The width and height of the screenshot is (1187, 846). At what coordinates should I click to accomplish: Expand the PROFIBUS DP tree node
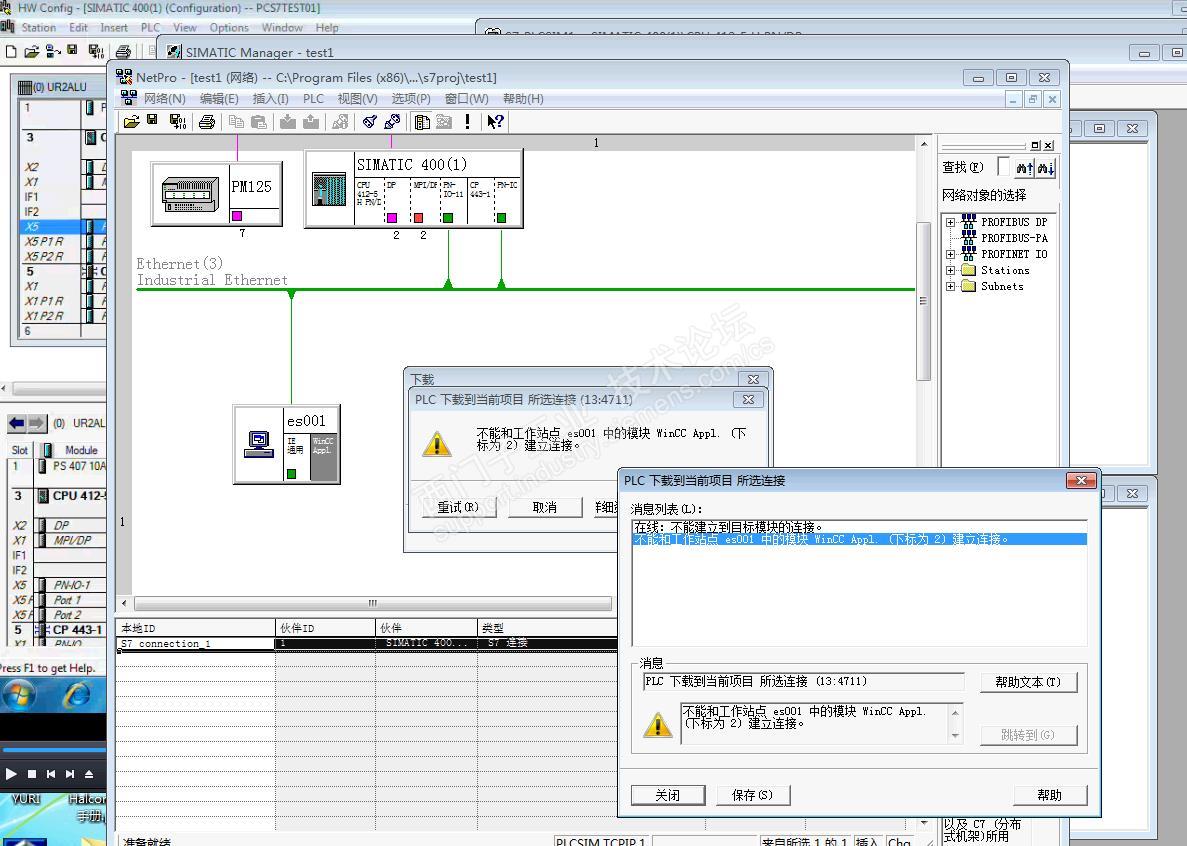(x=951, y=222)
